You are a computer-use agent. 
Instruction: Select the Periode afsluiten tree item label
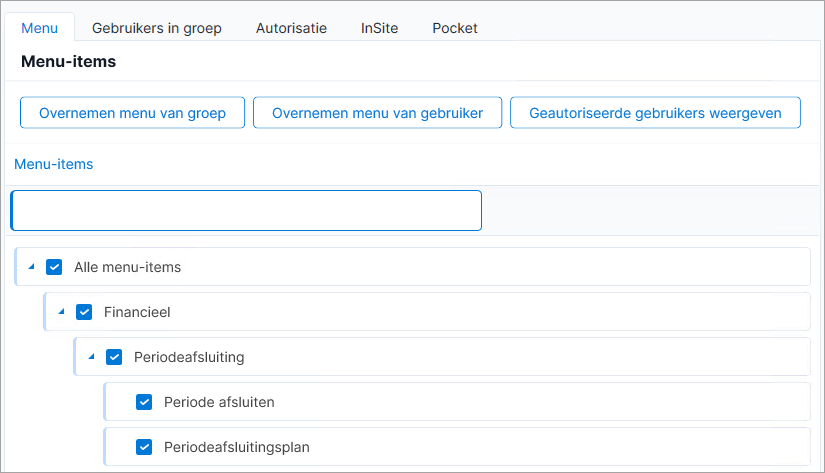(x=219, y=402)
